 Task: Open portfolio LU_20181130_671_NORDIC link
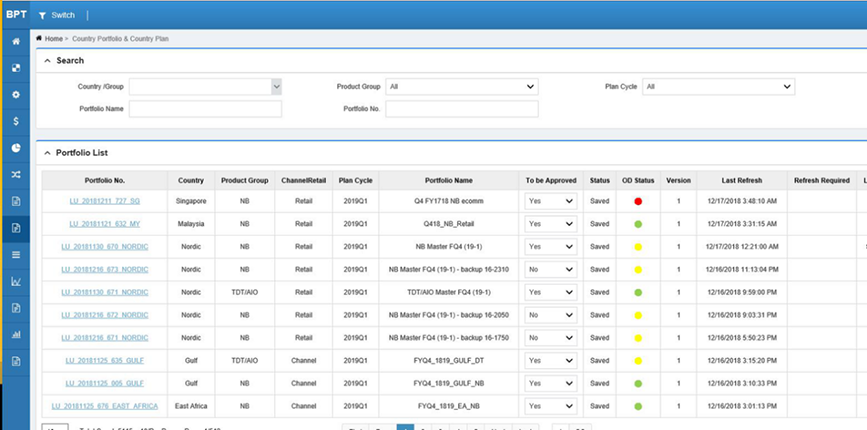point(105,292)
